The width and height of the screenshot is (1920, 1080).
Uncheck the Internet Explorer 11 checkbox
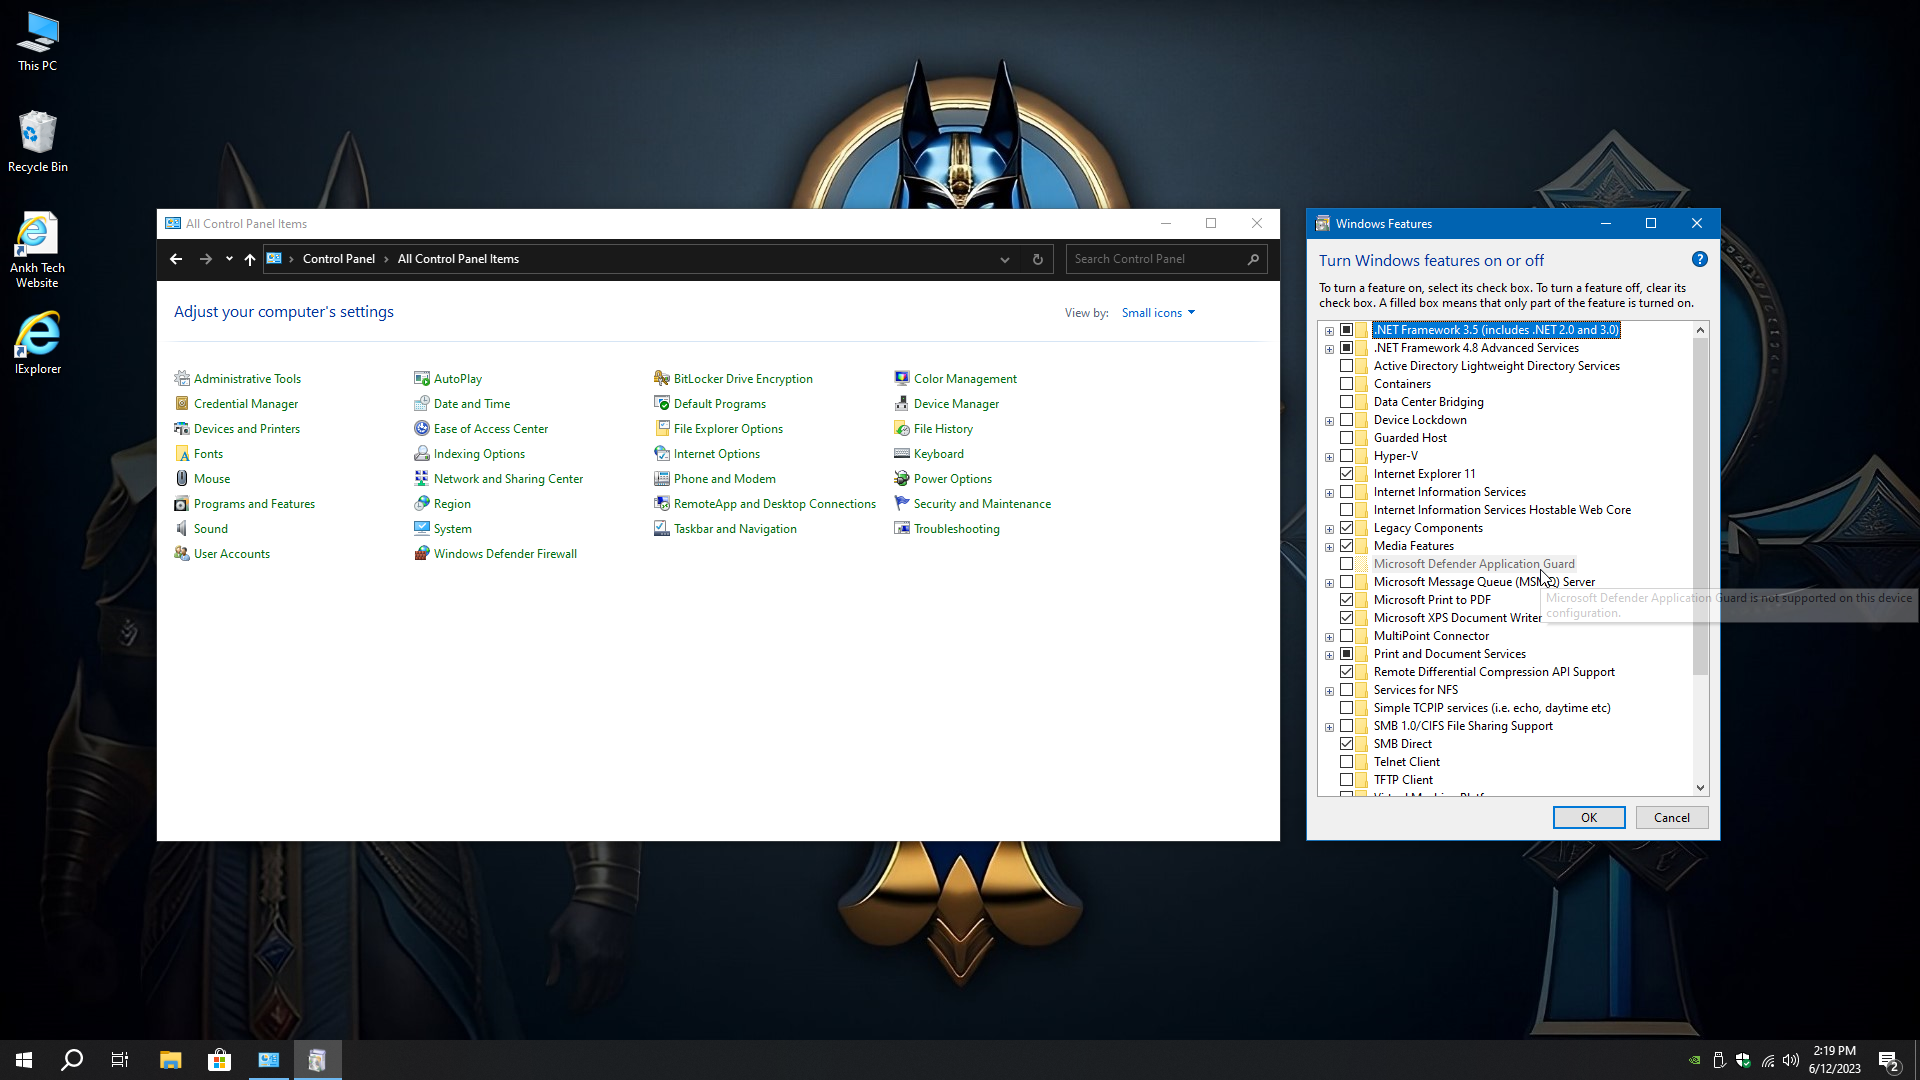point(1346,474)
